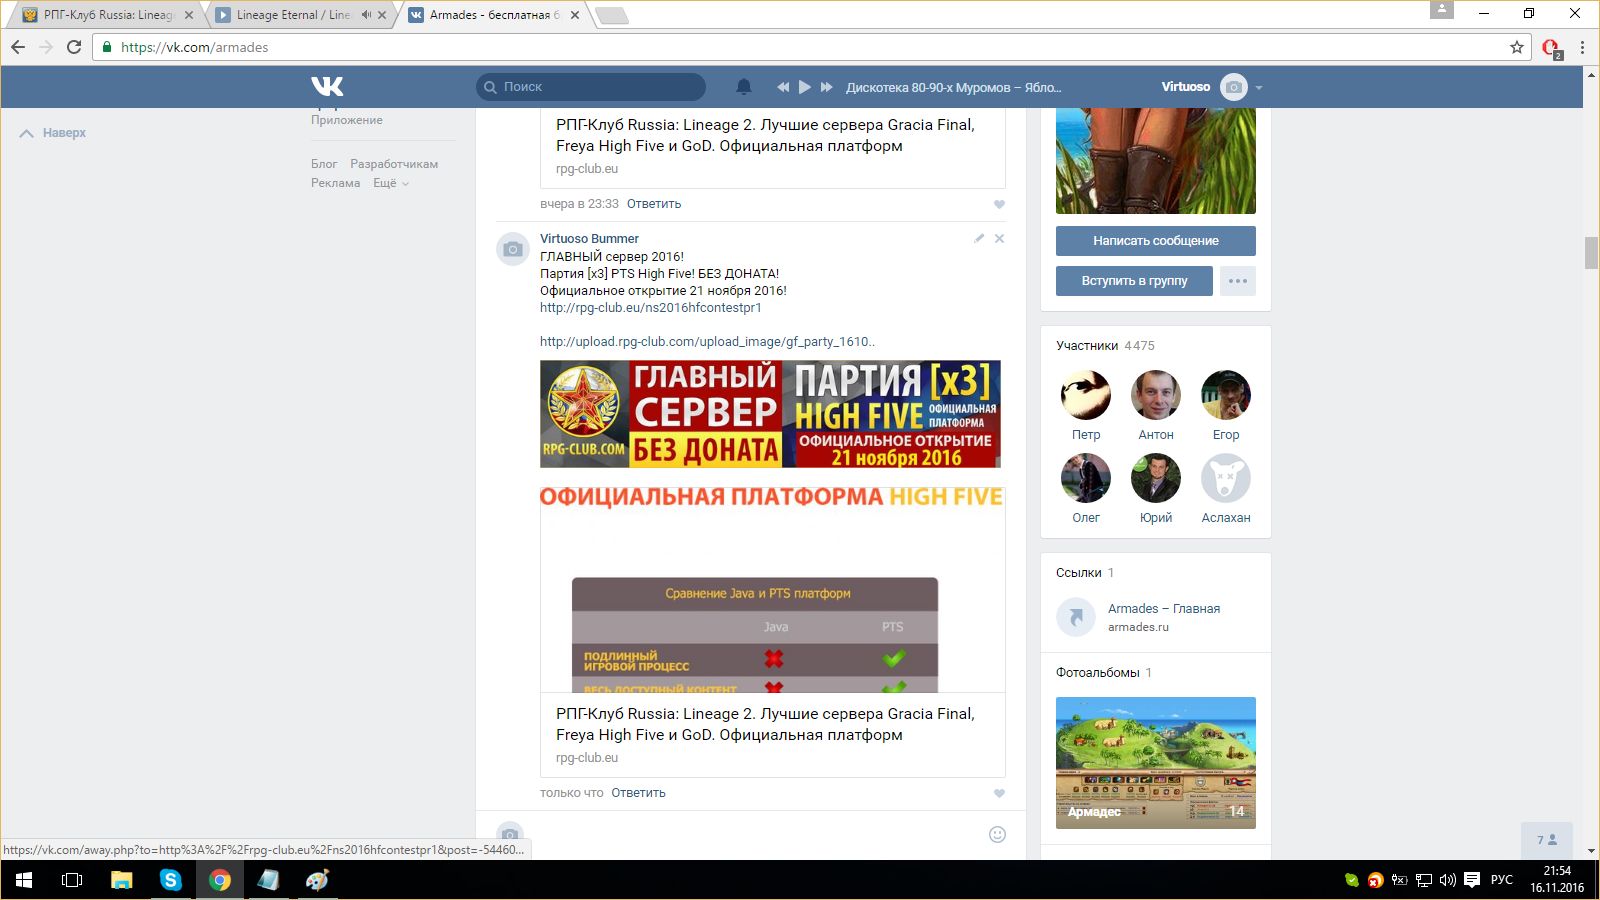Like the comment posted только что
The image size is (1600, 900).
(998, 793)
